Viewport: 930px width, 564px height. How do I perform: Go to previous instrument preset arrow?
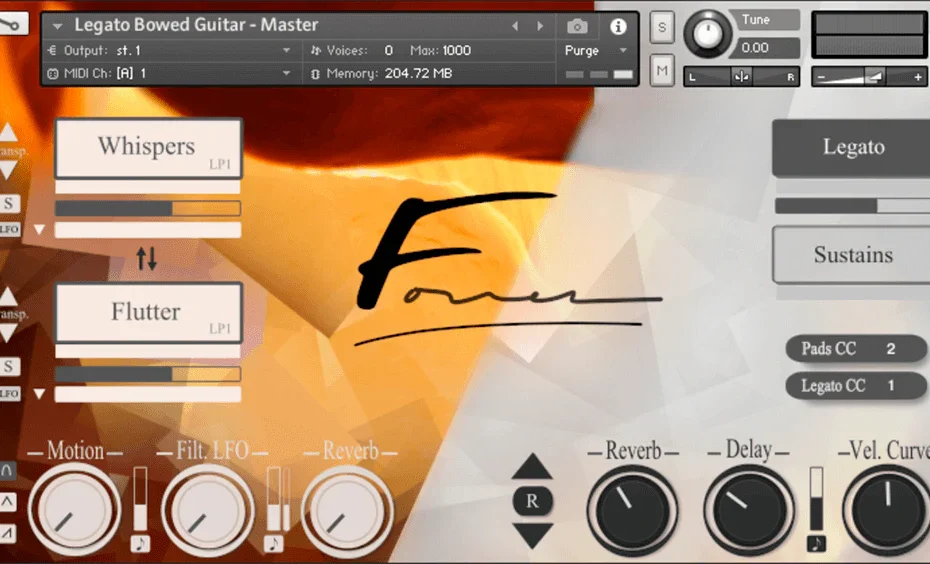click(516, 26)
